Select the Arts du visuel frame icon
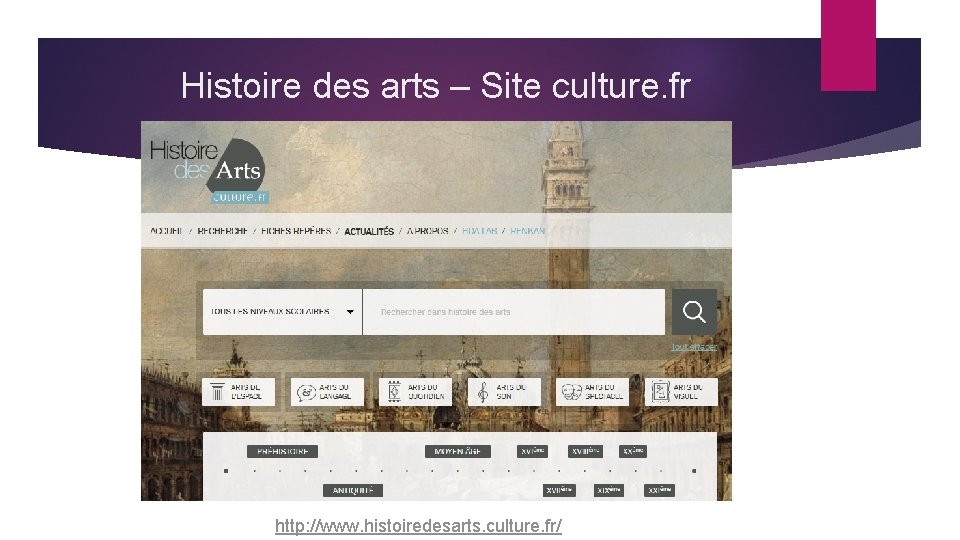Screen dimensions: 960x540 (x=660, y=392)
